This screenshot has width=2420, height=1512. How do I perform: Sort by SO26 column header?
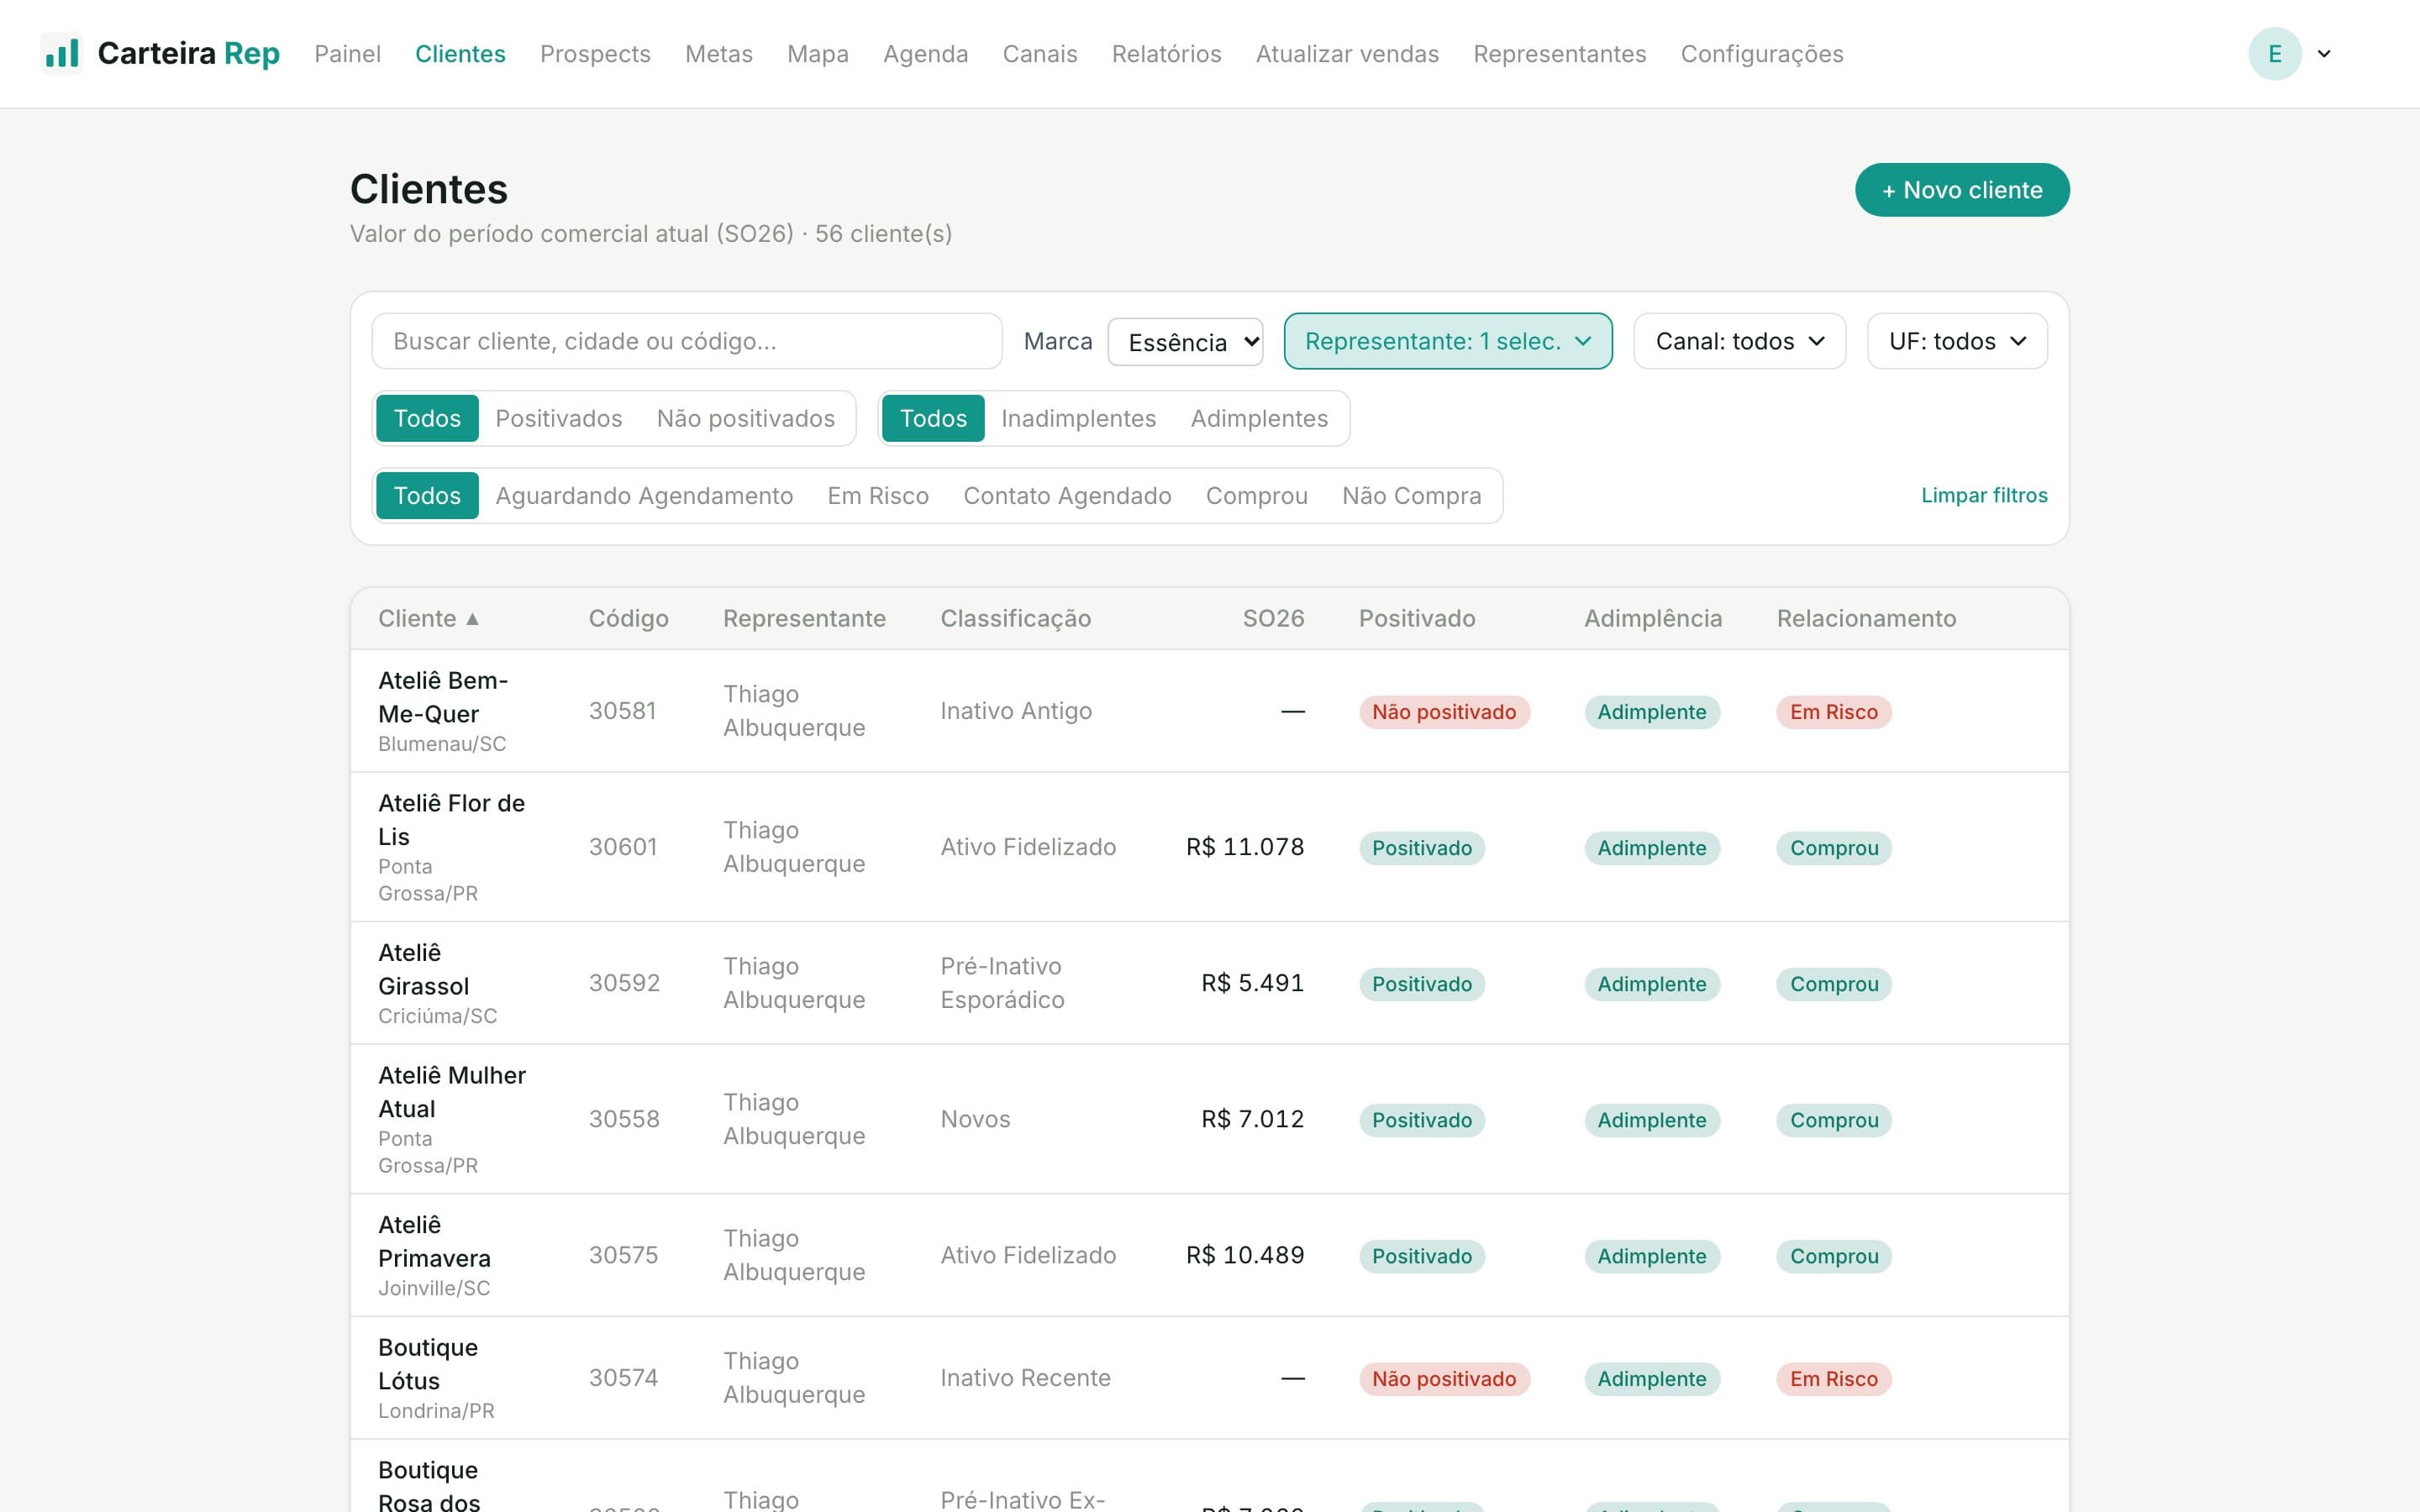[1273, 619]
